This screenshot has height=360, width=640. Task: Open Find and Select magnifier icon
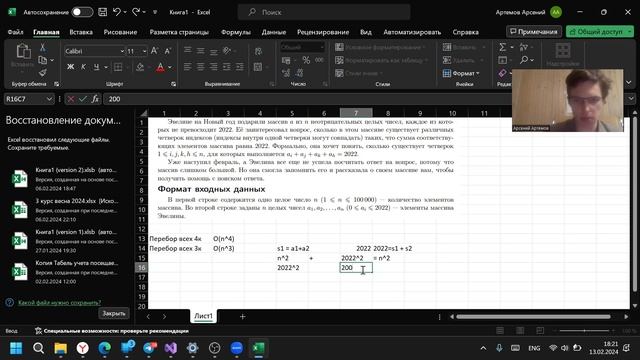tap(524, 60)
